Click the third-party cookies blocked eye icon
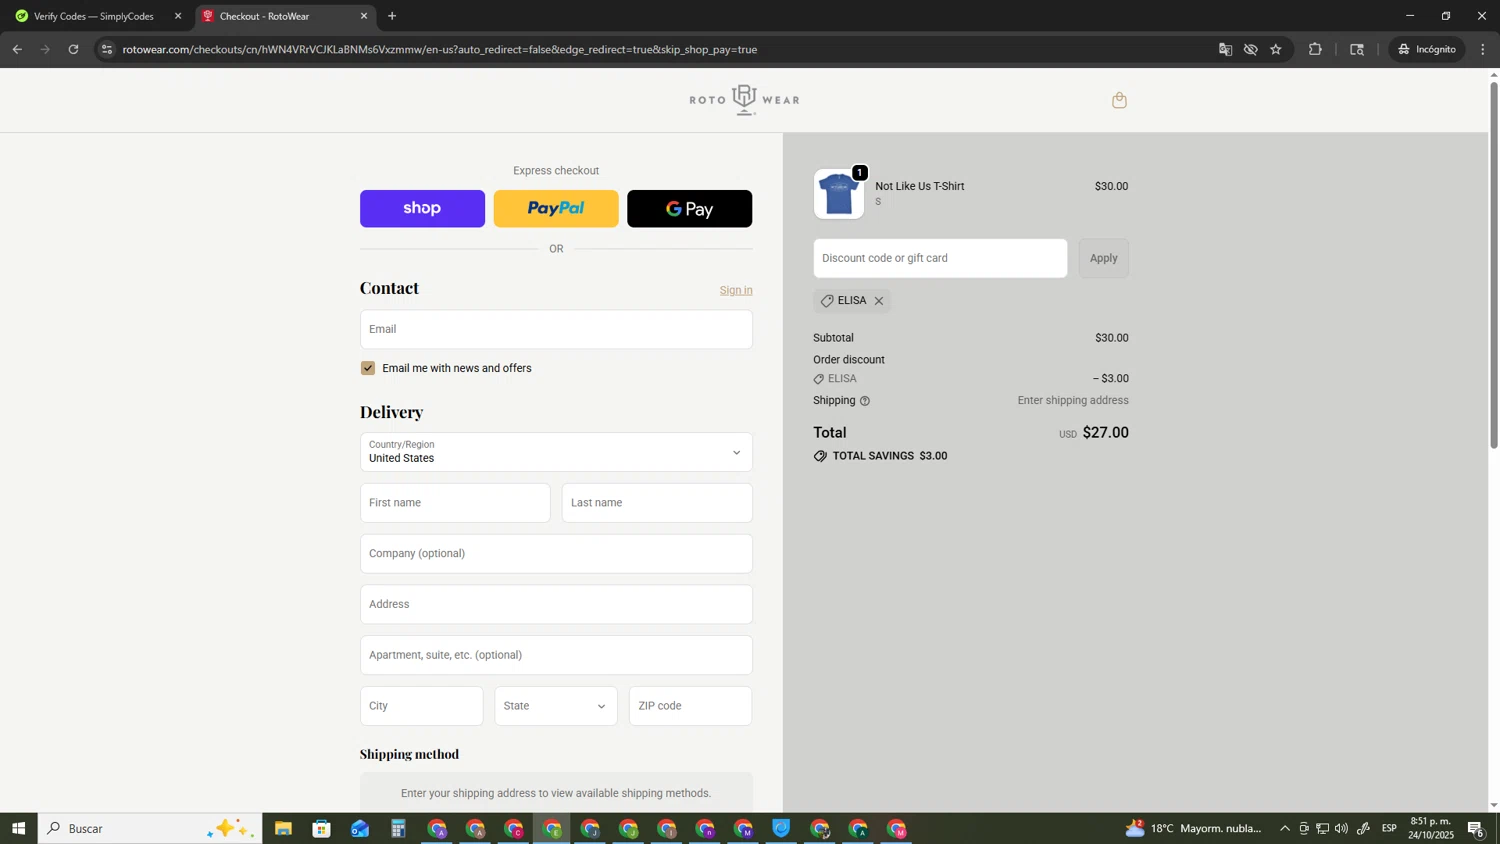1500x844 pixels. click(1250, 49)
